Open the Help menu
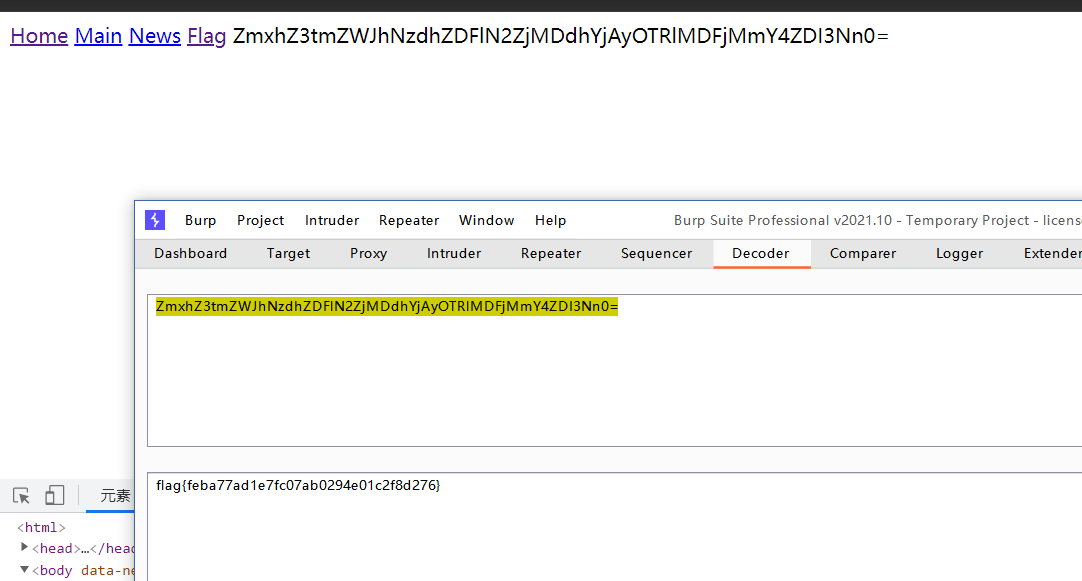 click(x=550, y=220)
